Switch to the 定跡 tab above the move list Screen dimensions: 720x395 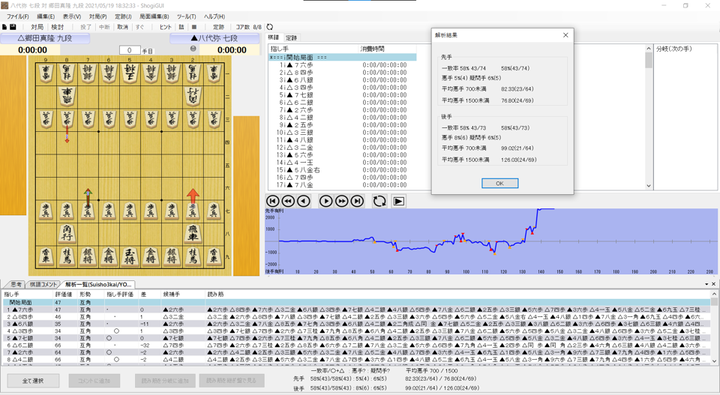coord(291,38)
